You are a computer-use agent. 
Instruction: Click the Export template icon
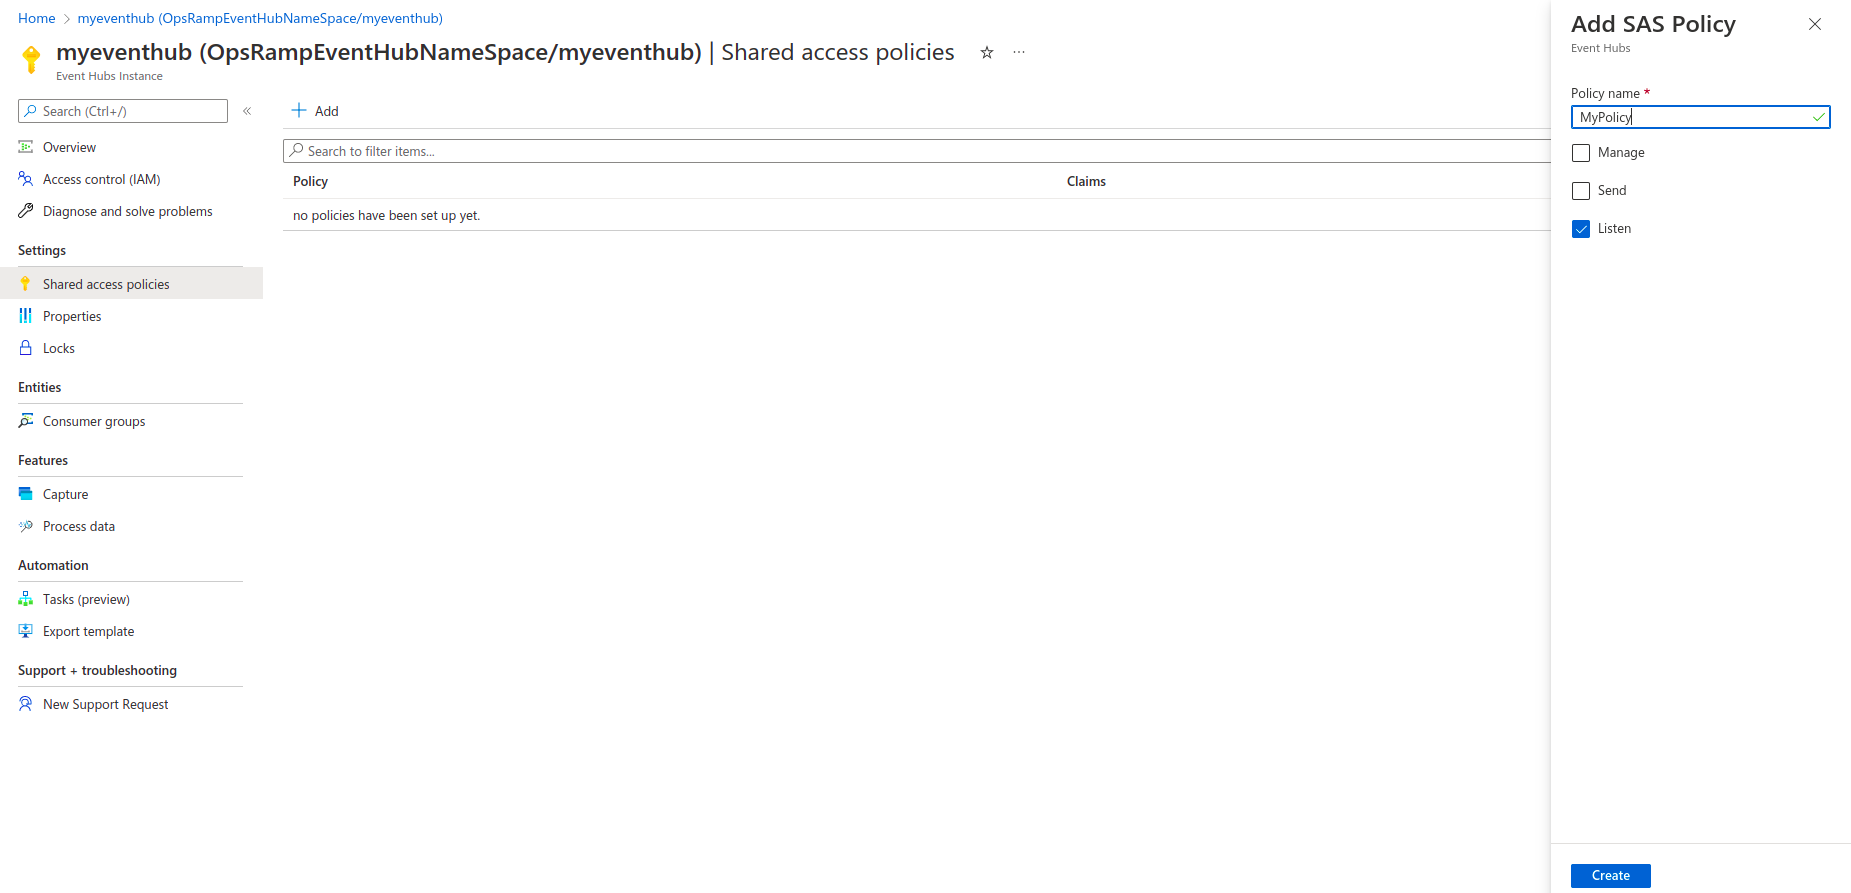26,631
